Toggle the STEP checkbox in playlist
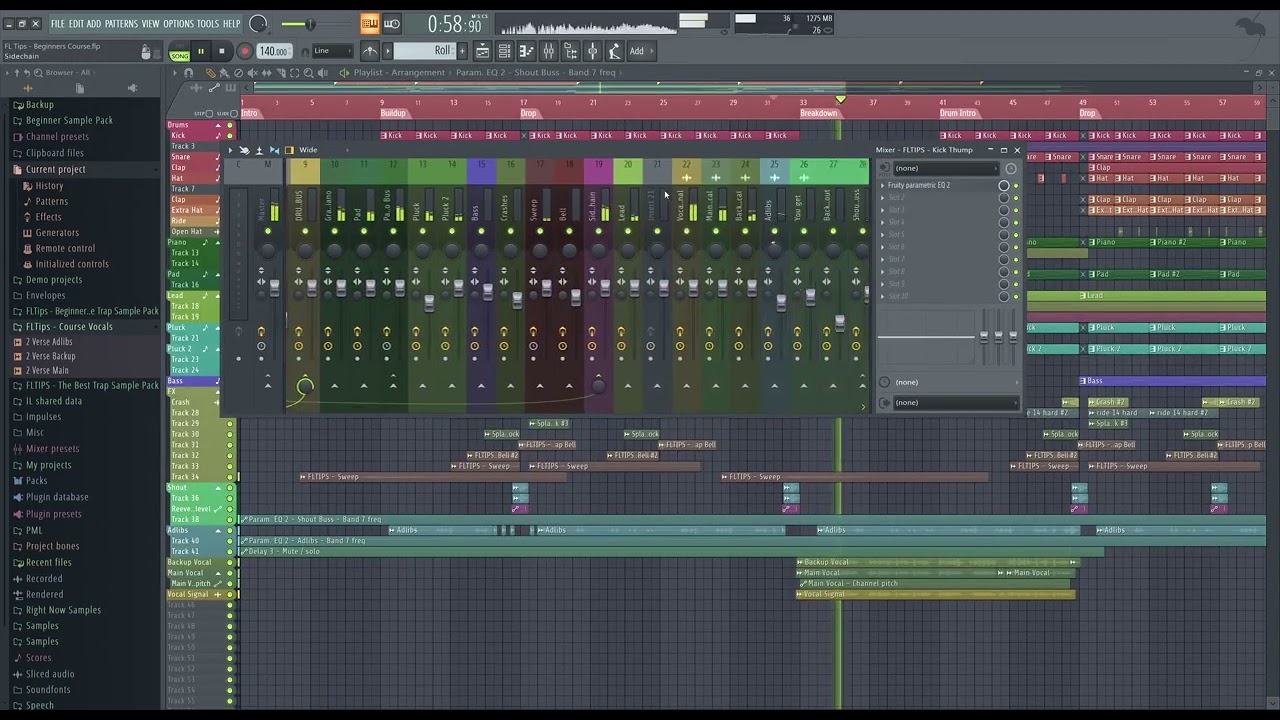This screenshot has width=1280, height=720. (209, 114)
